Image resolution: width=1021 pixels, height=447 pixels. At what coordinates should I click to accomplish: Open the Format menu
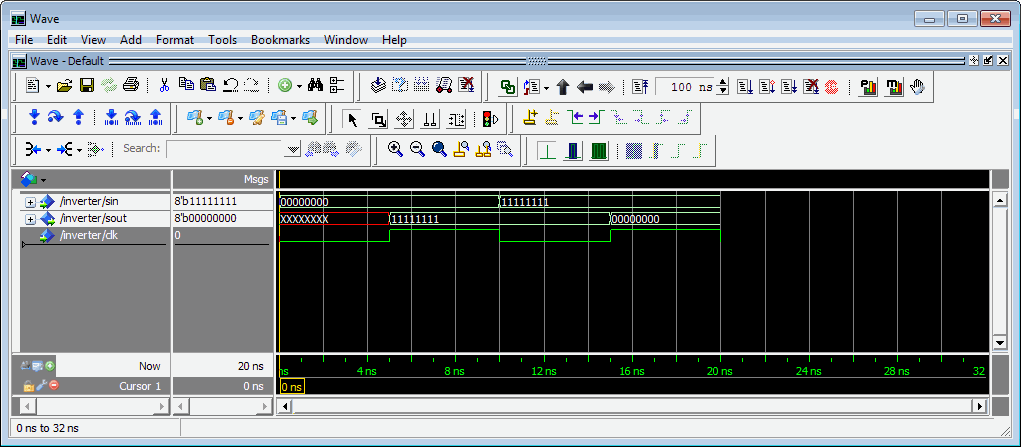pos(175,40)
